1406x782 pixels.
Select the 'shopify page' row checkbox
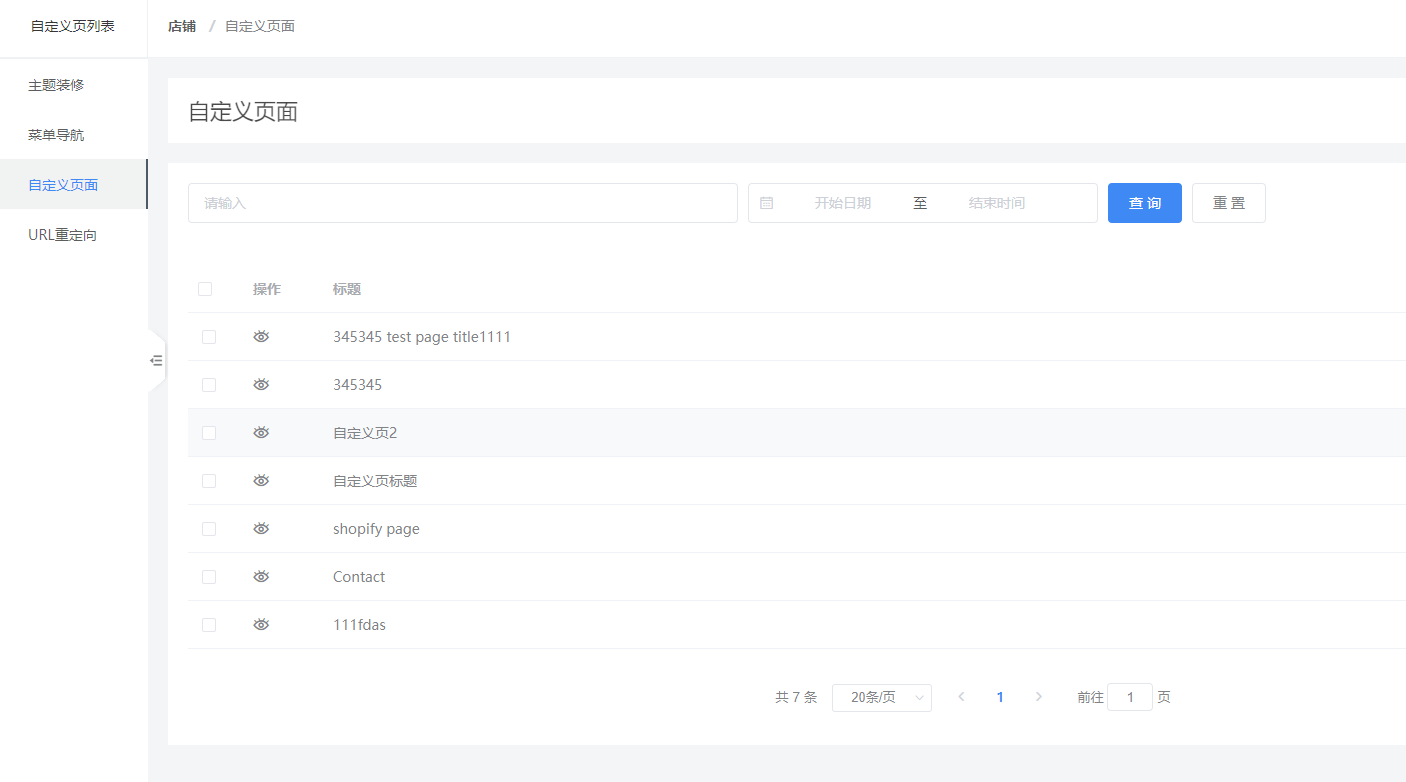pos(209,529)
